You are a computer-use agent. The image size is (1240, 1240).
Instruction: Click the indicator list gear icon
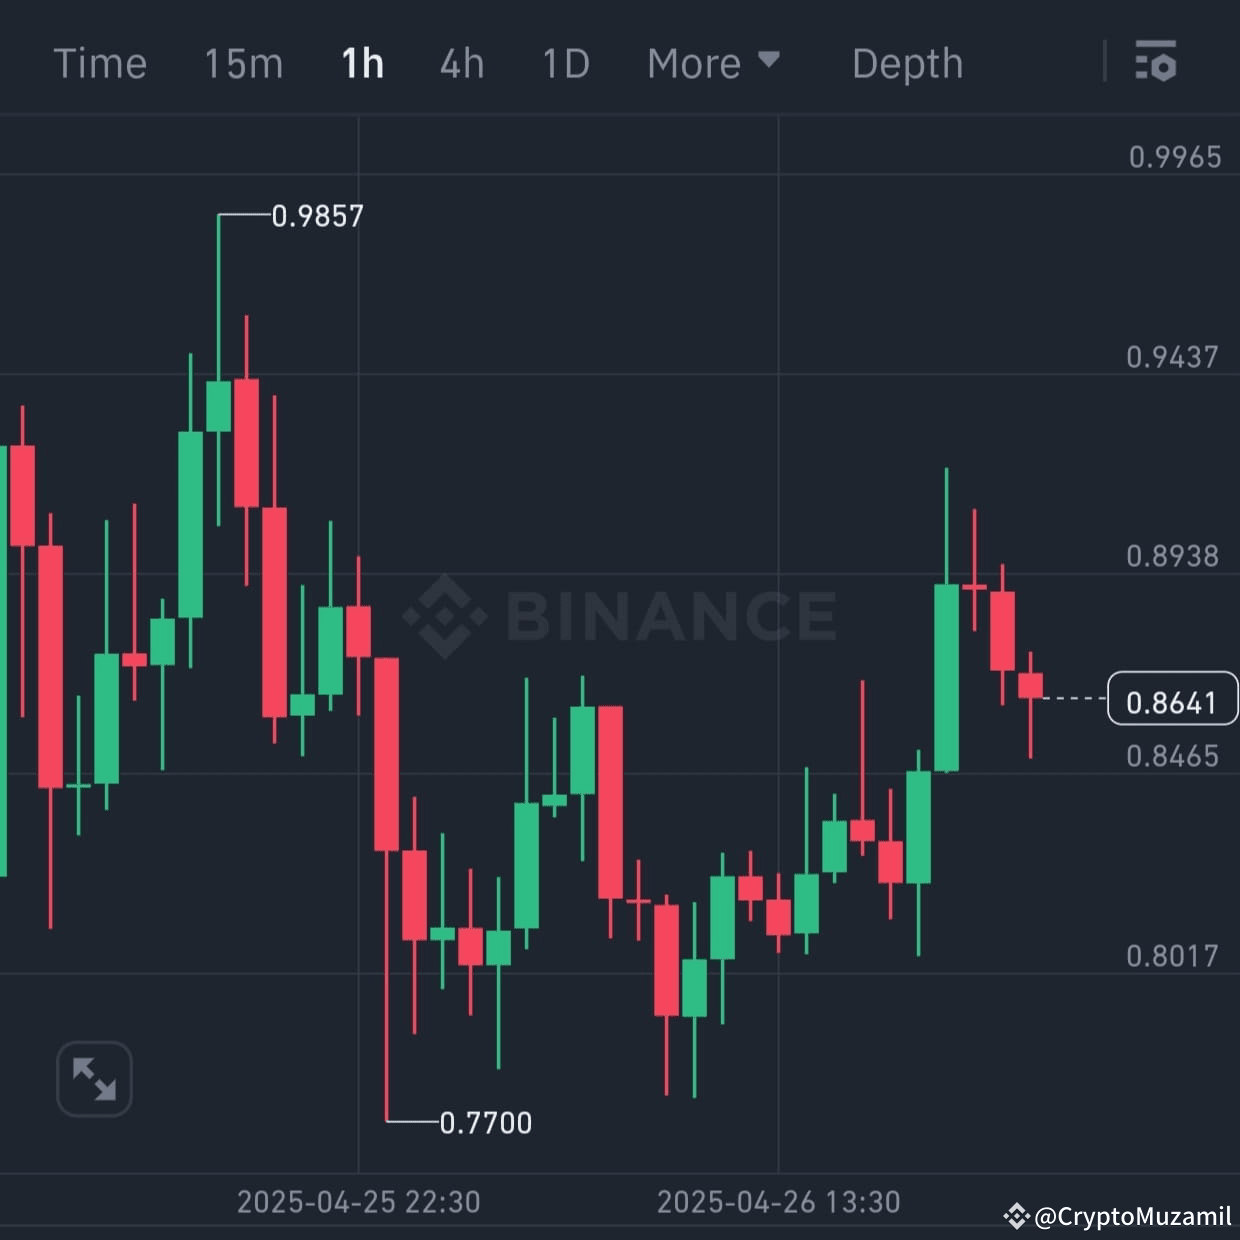(1157, 63)
